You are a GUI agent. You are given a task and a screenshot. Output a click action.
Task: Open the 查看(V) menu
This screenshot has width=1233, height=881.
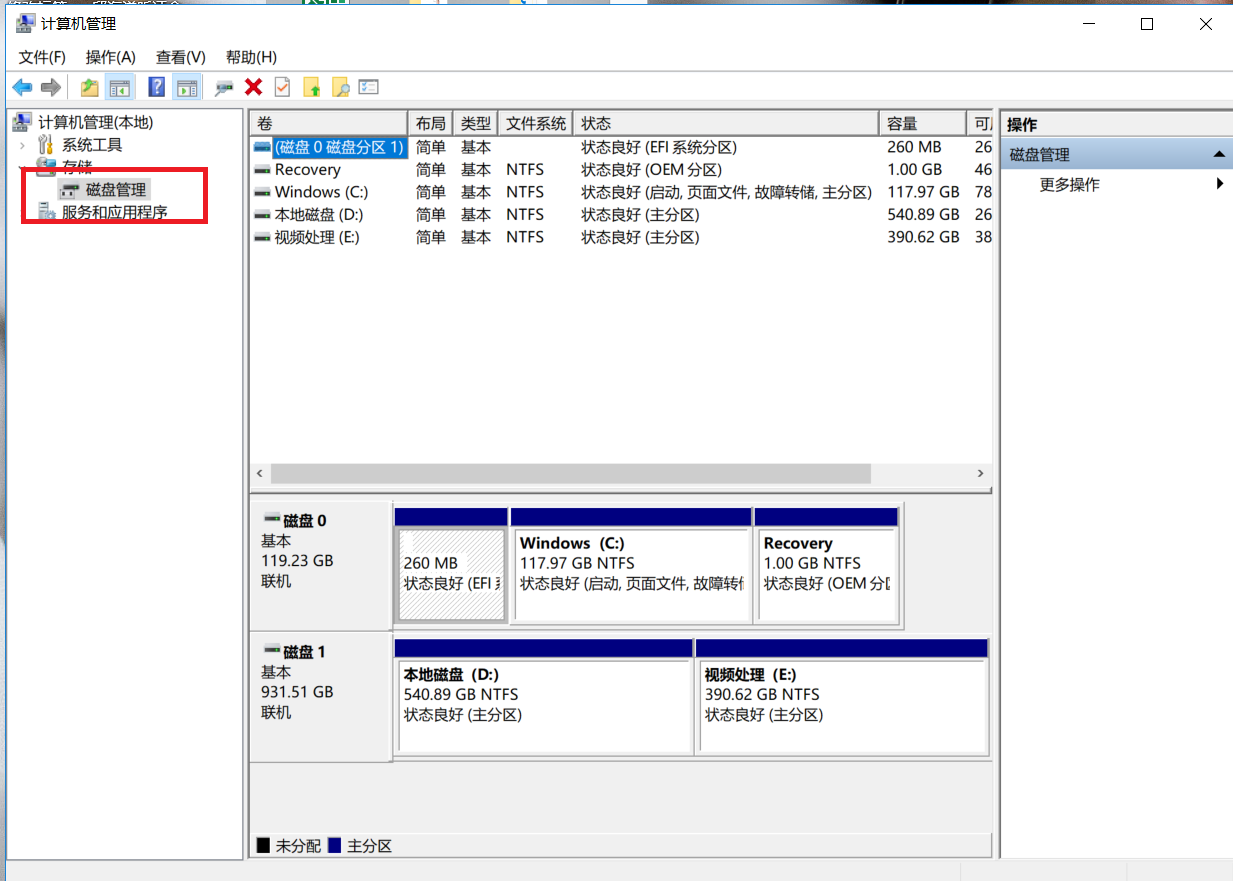[x=180, y=57]
